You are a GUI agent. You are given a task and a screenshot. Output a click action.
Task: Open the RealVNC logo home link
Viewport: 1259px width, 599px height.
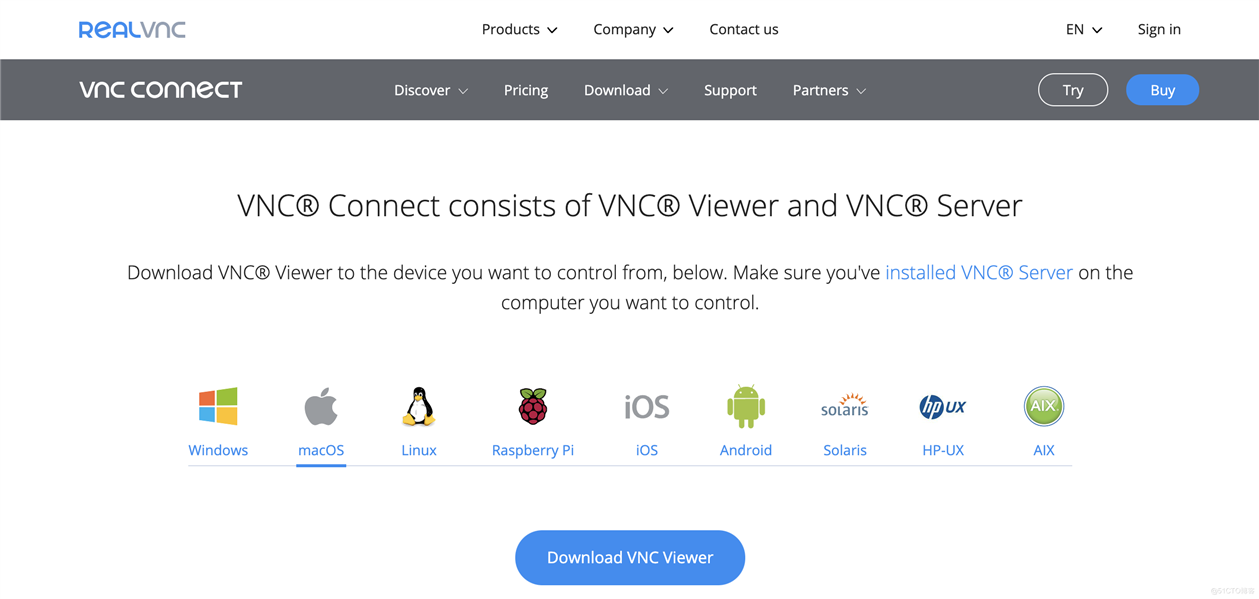point(132,29)
